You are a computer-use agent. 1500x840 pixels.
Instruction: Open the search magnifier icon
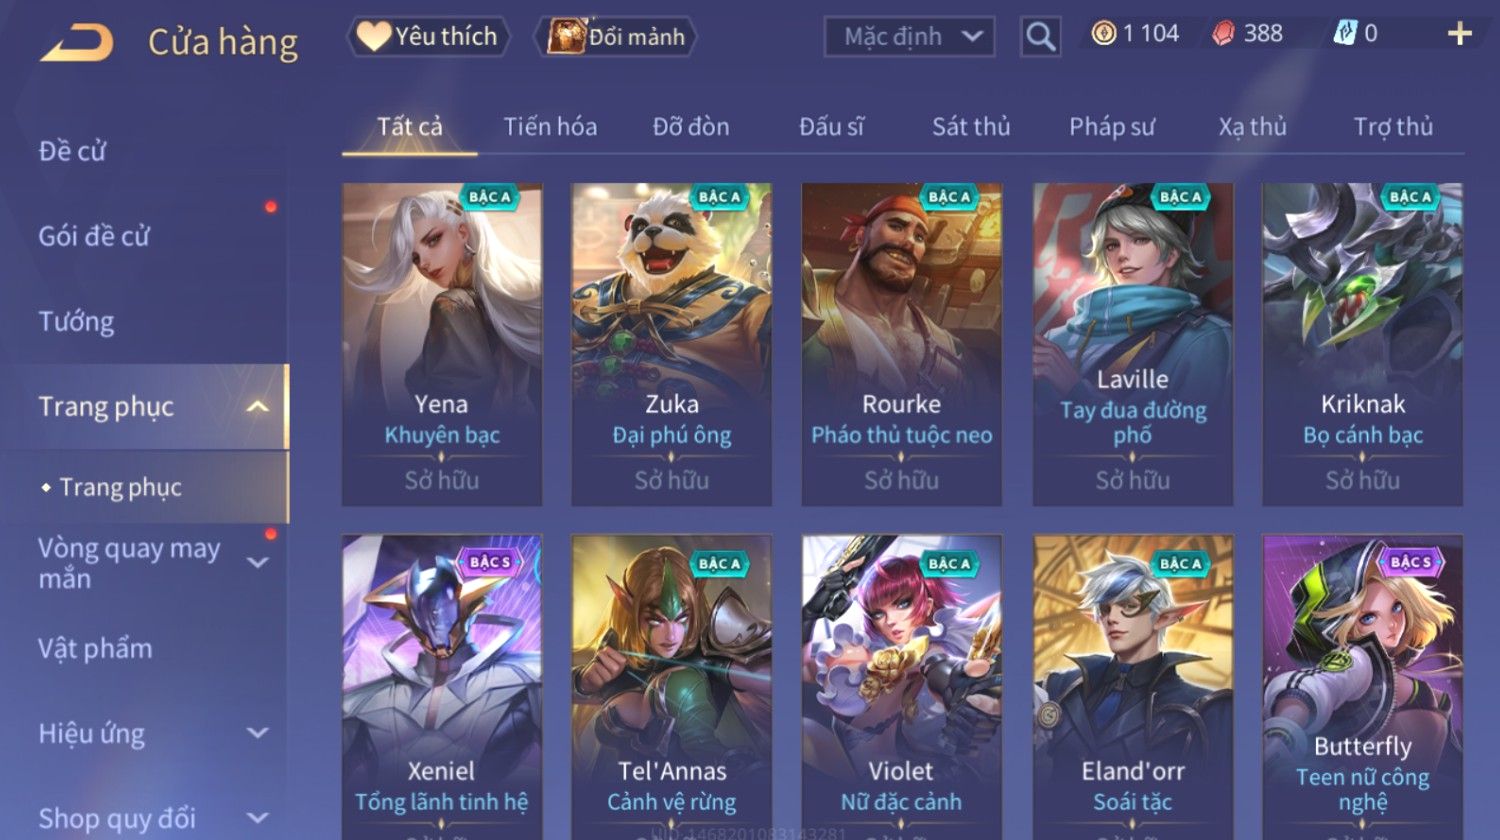[x=1040, y=37]
